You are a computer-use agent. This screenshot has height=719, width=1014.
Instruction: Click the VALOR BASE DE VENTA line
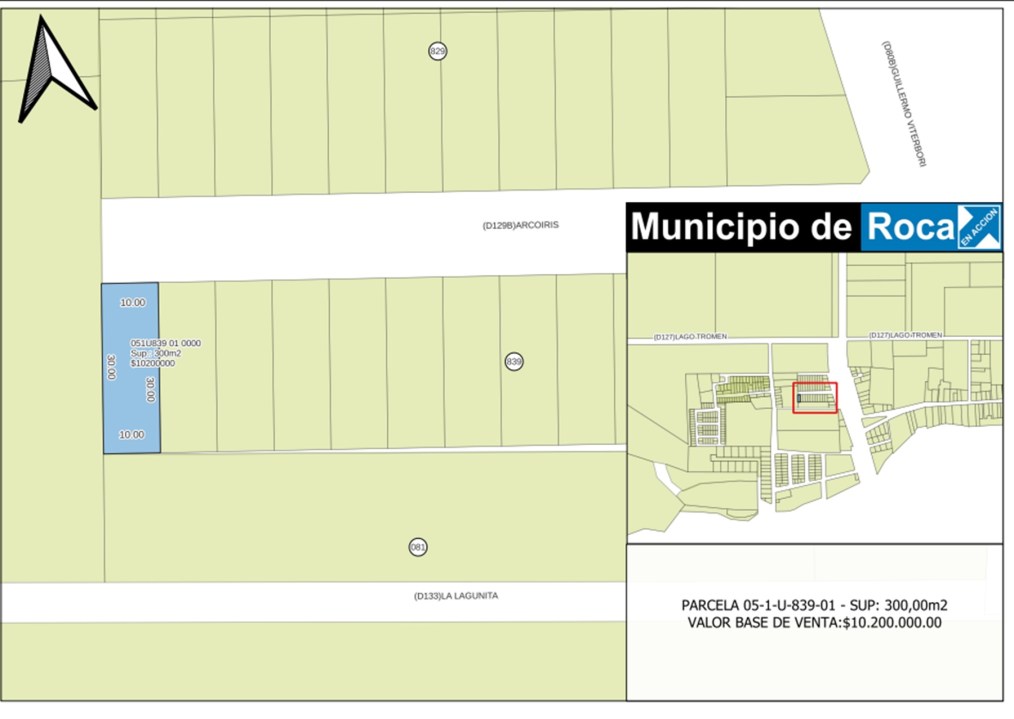point(814,623)
